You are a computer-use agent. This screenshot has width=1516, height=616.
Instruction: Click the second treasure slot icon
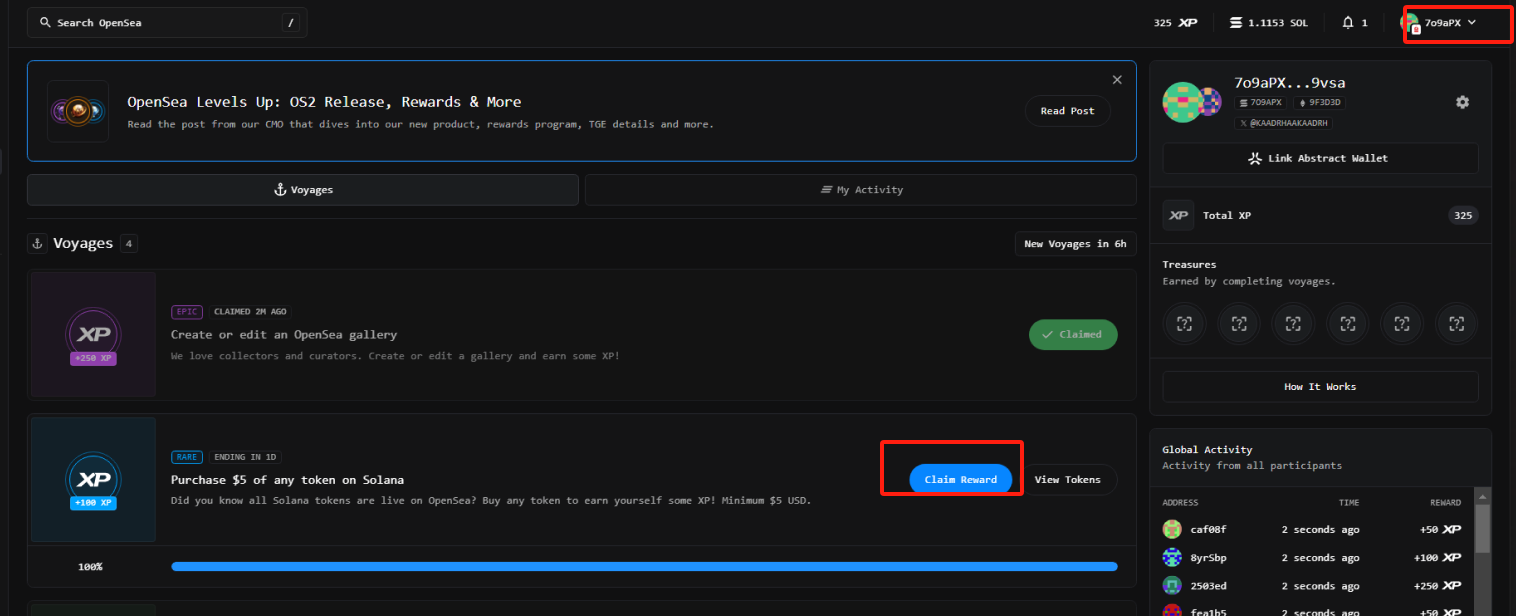[1239, 323]
